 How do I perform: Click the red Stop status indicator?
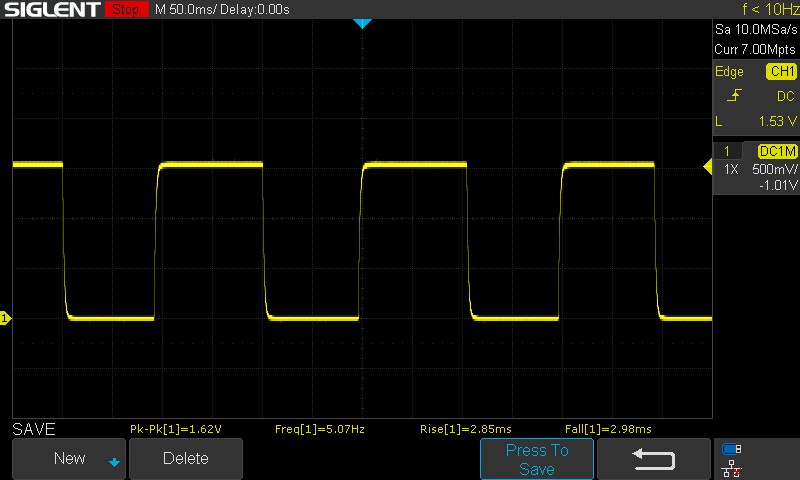tap(126, 9)
